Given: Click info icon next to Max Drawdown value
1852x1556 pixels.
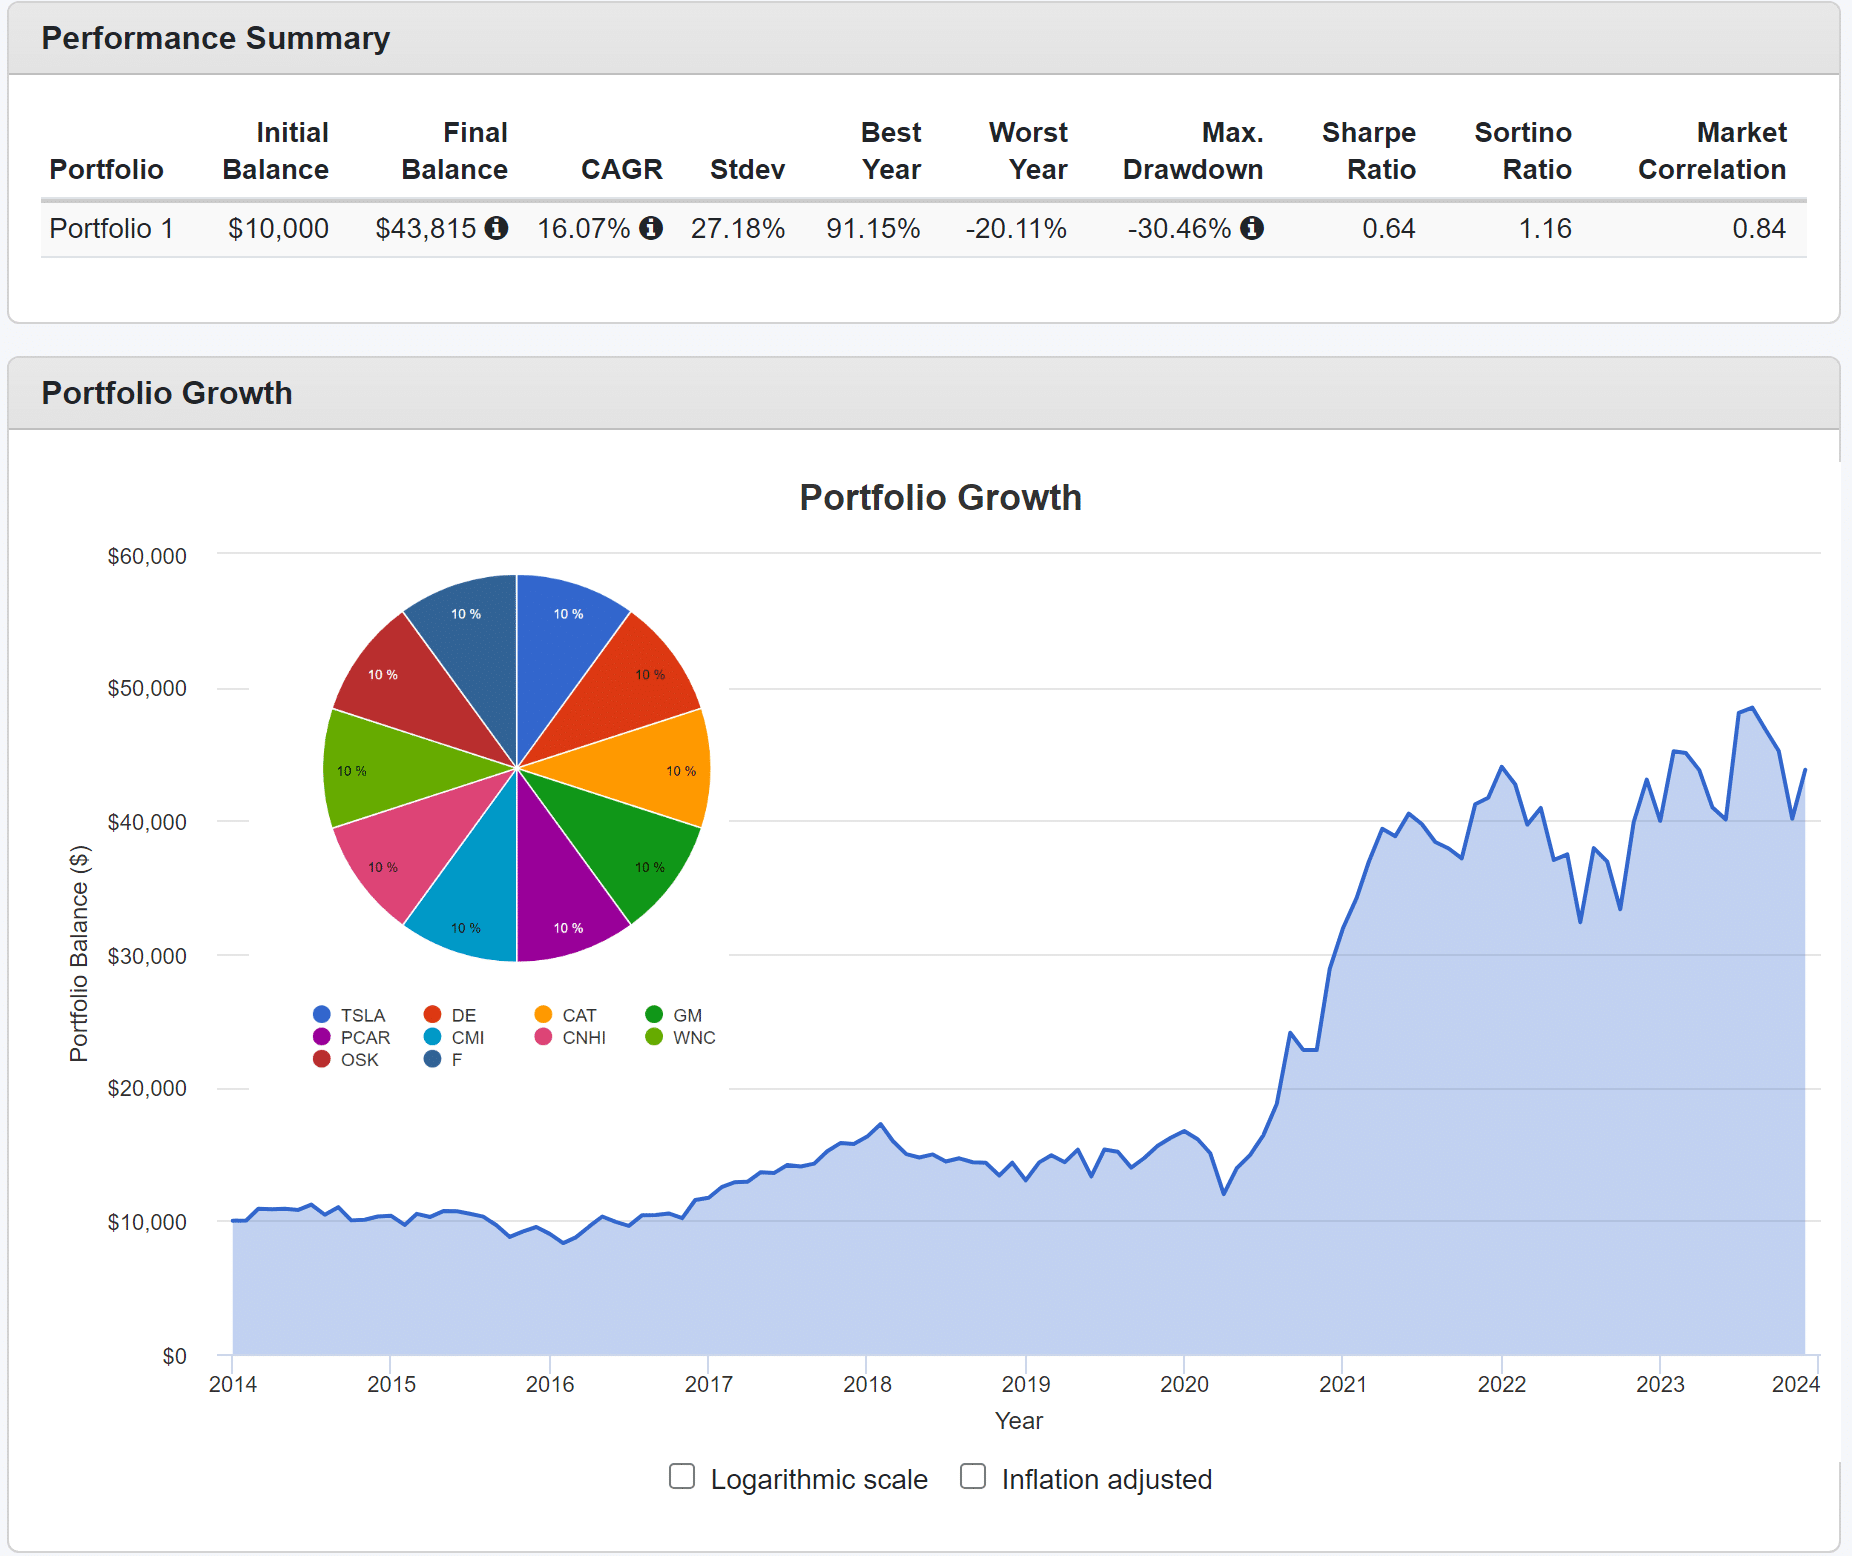Looking at the screenshot, I should (1252, 229).
